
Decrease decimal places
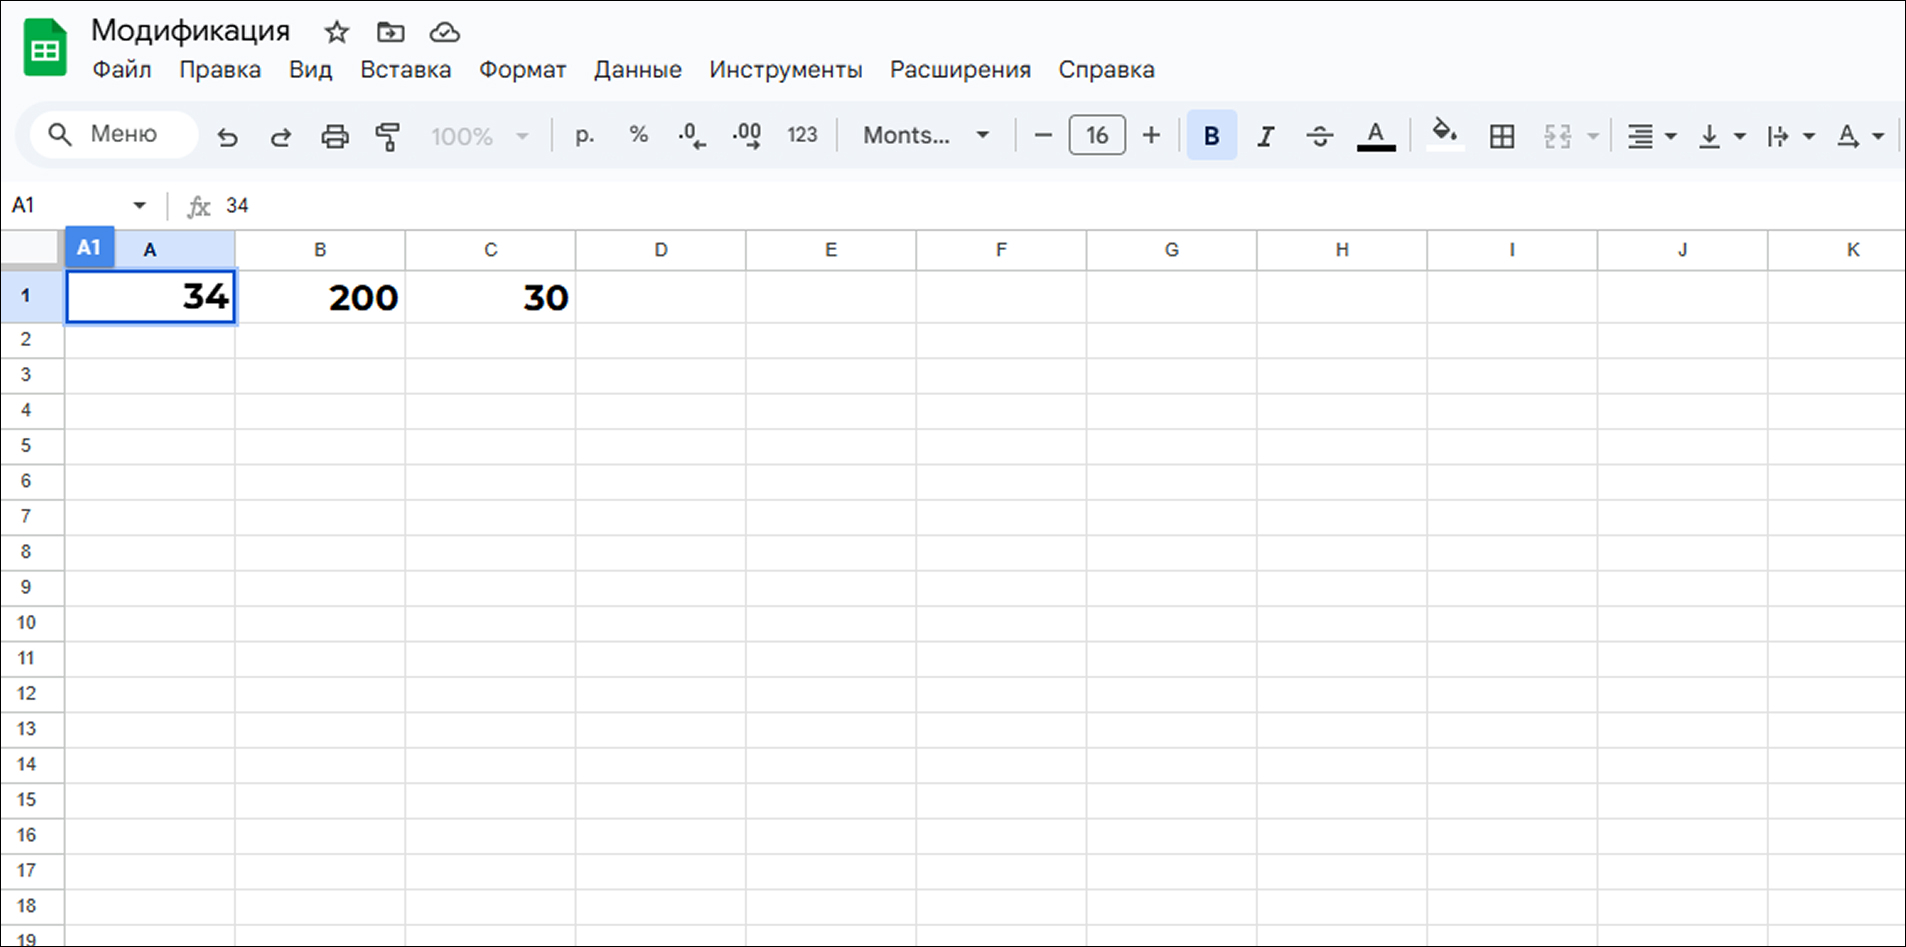(x=692, y=136)
